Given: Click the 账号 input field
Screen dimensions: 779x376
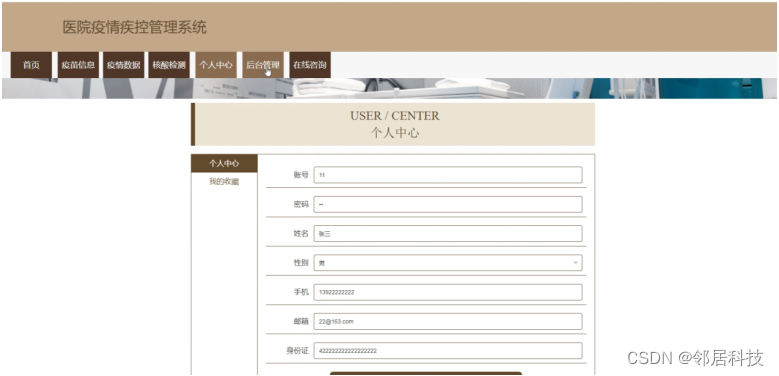Looking at the screenshot, I should point(448,175).
